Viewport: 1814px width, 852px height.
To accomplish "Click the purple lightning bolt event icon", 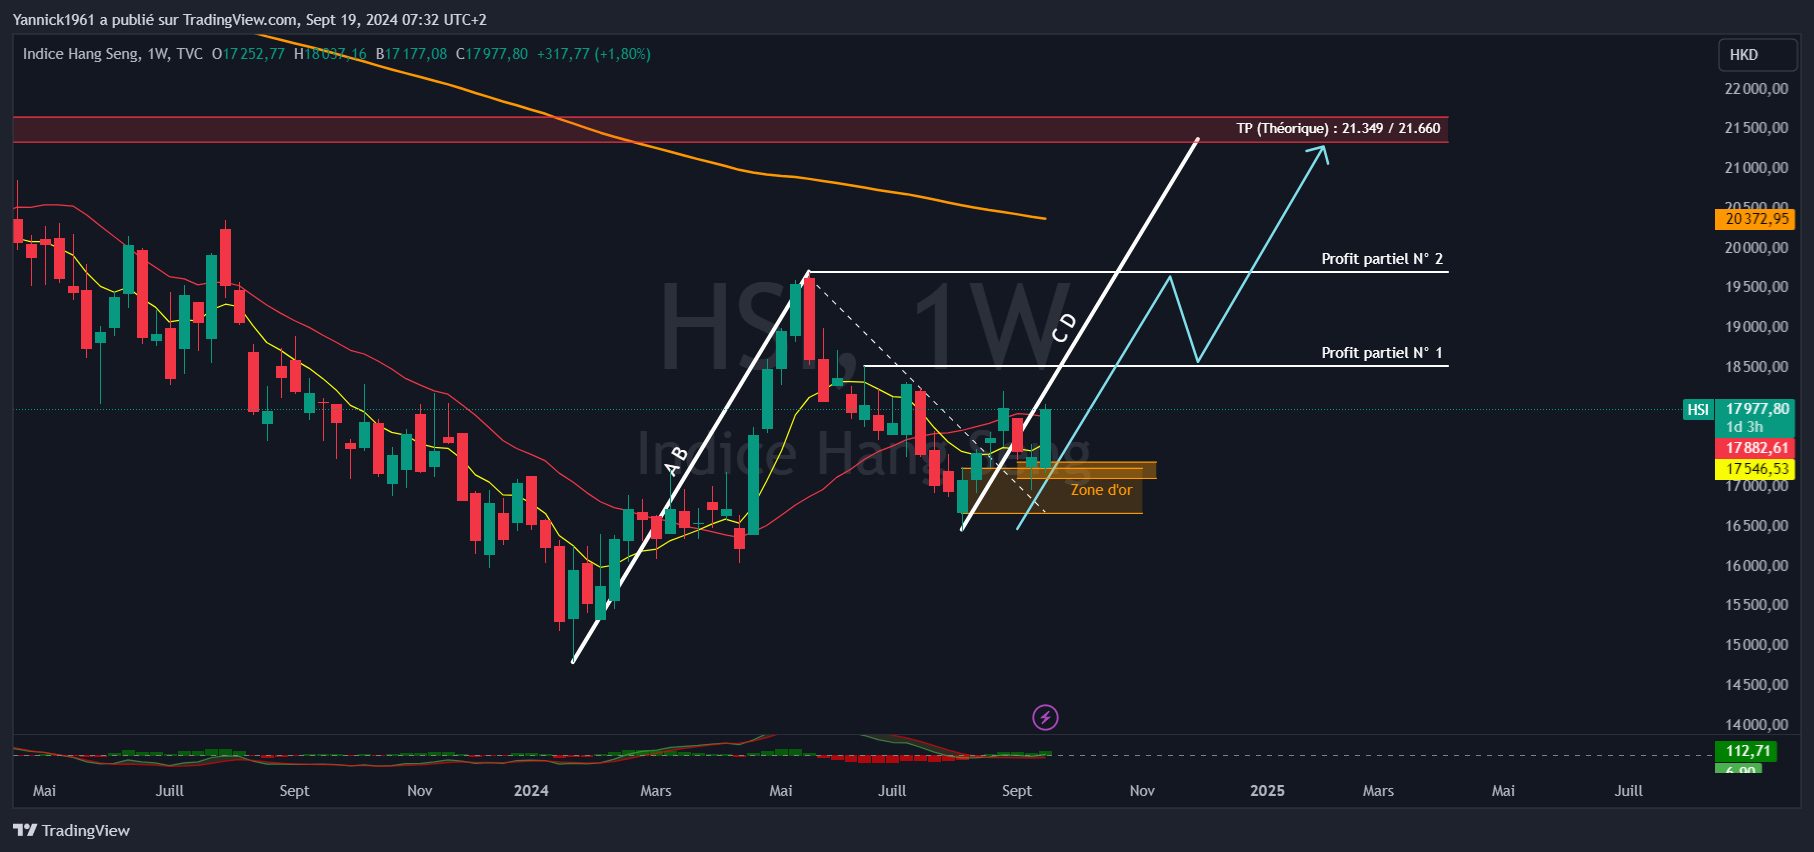I will pyautogui.click(x=1045, y=717).
